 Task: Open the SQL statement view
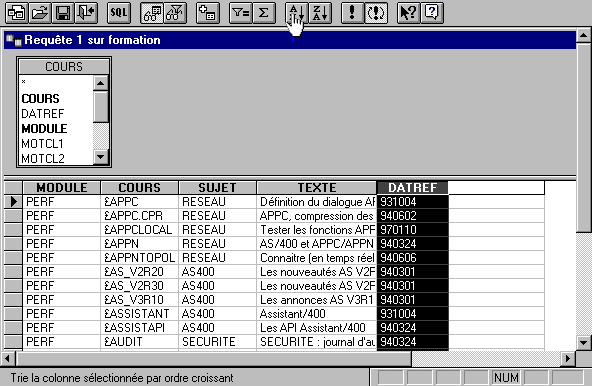tap(119, 13)
